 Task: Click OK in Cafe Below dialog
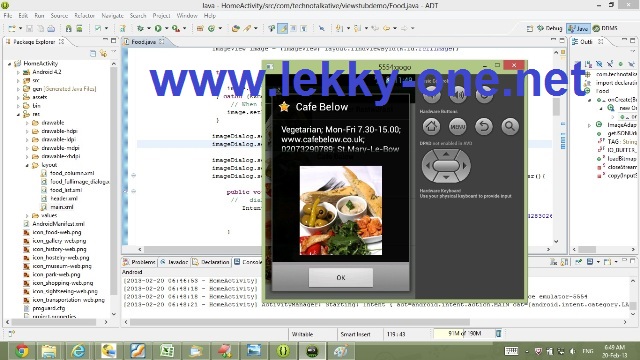(341, 278)
